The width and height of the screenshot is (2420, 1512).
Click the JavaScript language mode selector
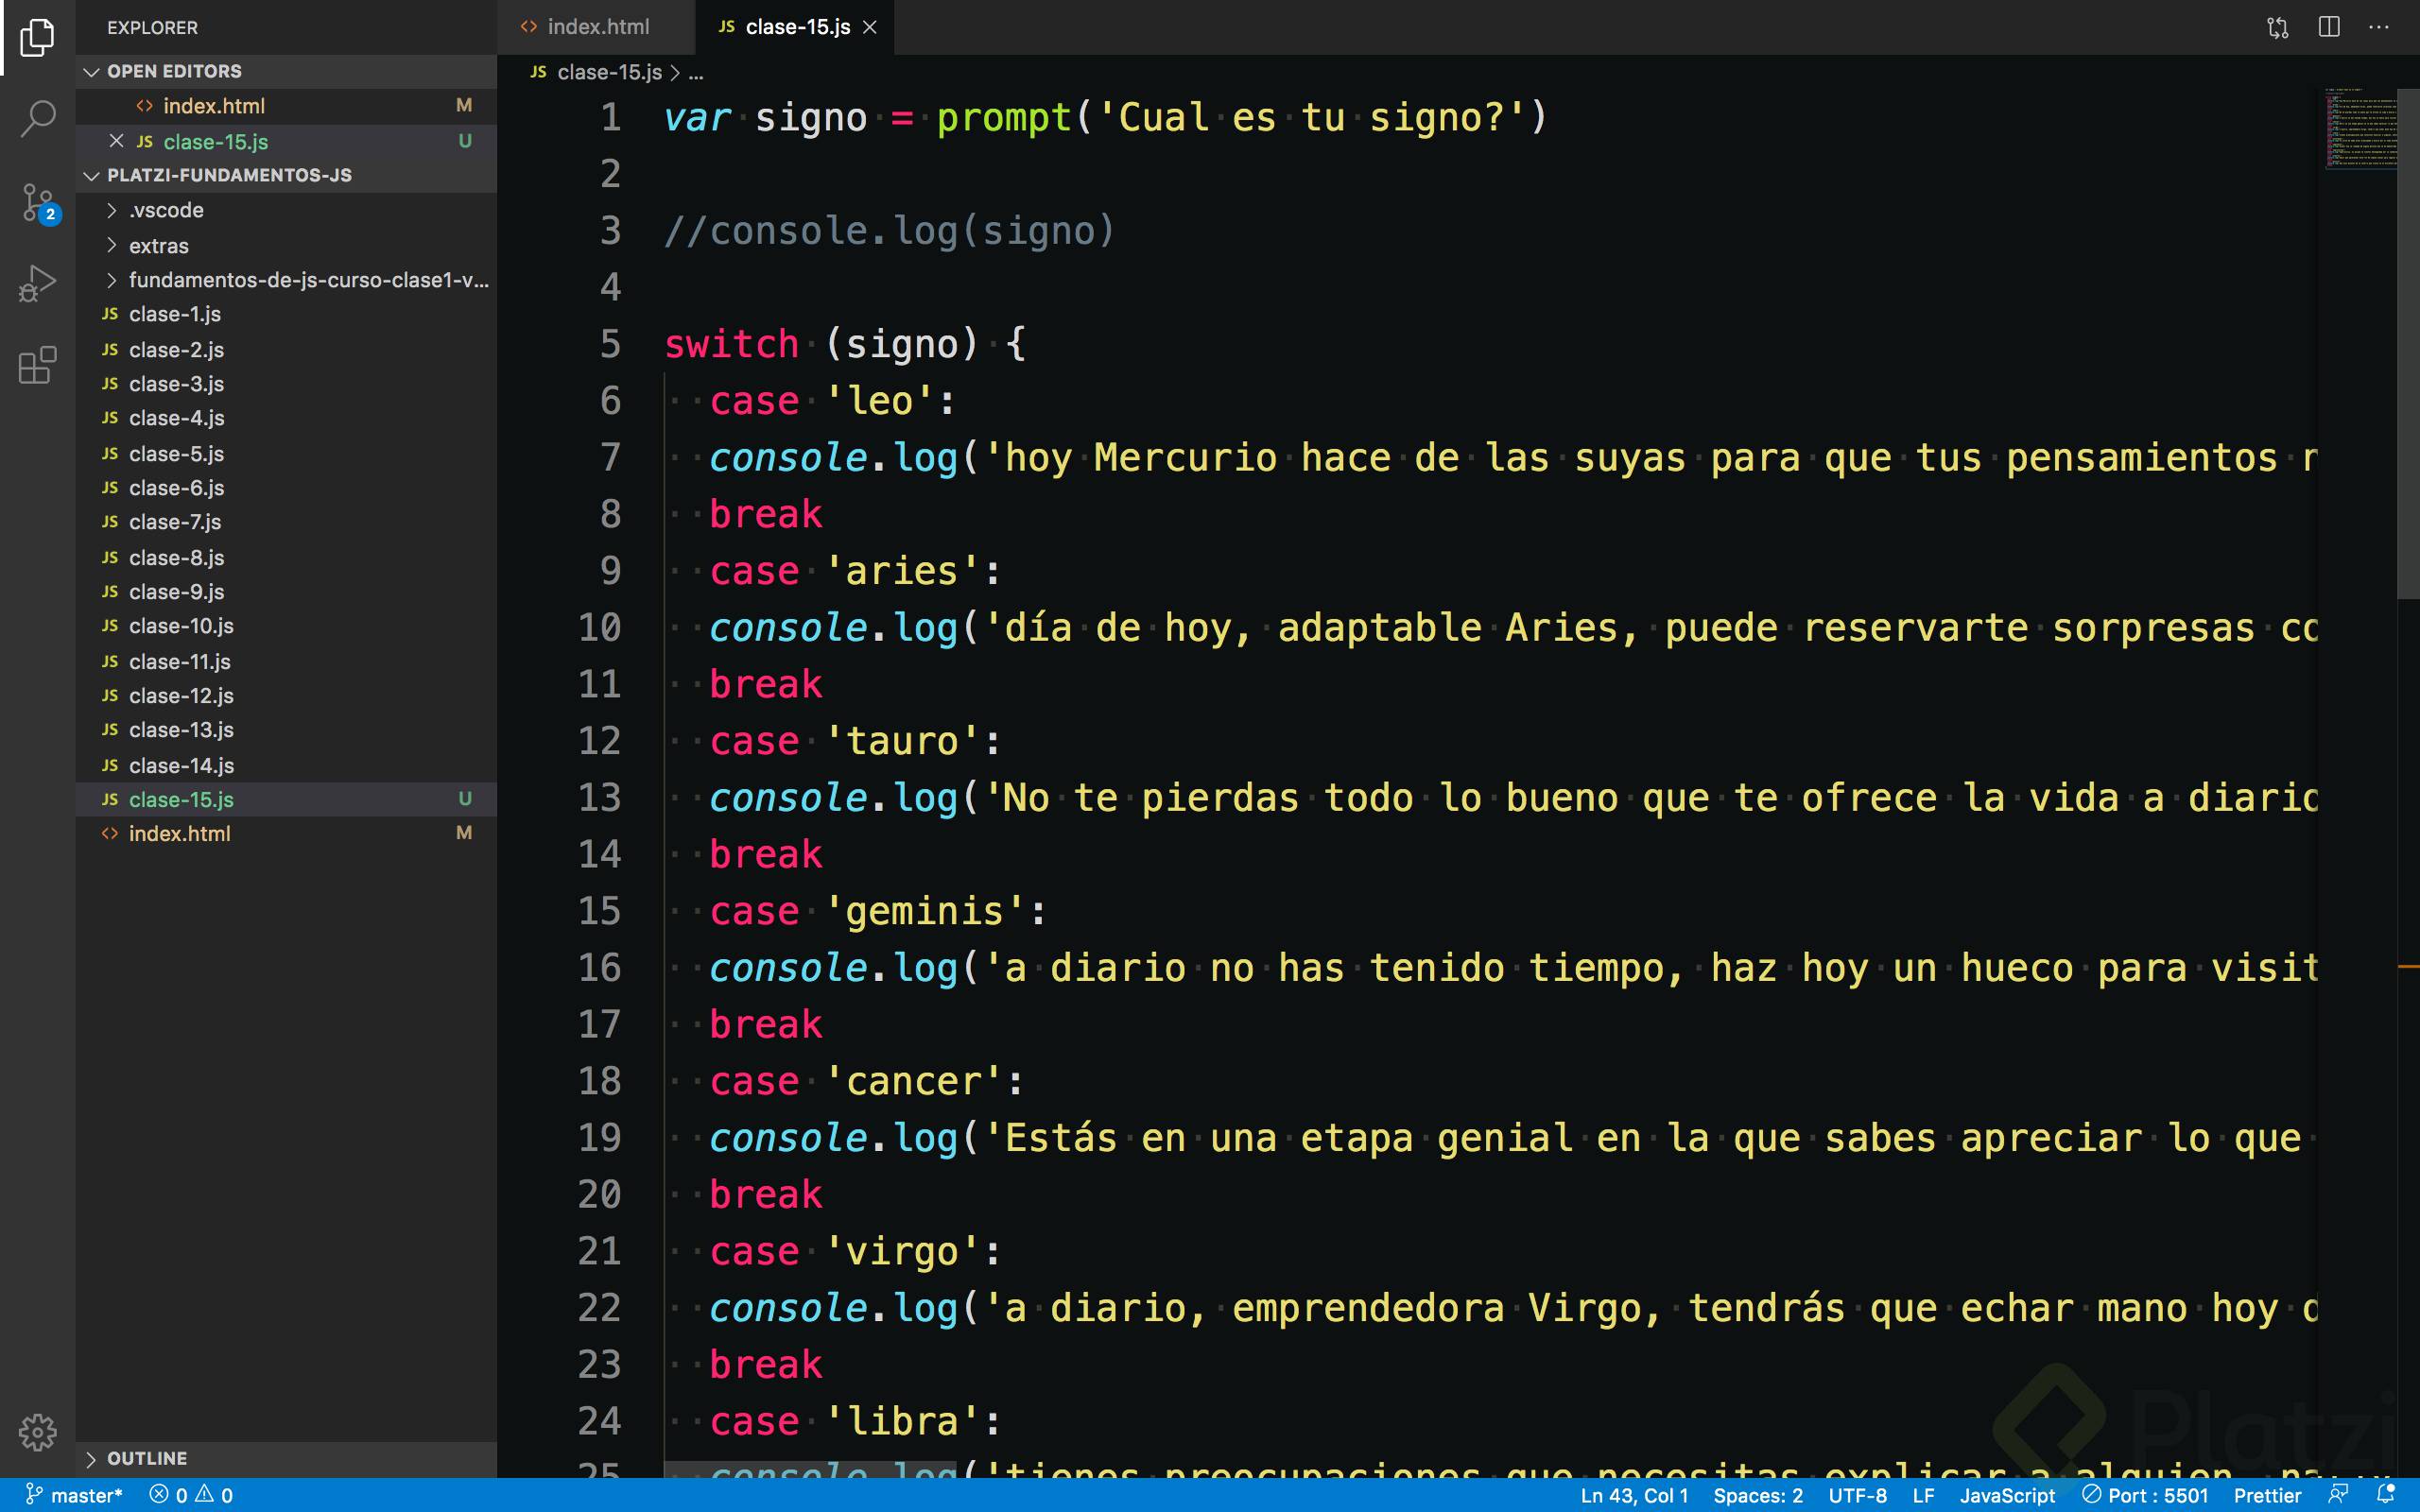(2006, 1495)
